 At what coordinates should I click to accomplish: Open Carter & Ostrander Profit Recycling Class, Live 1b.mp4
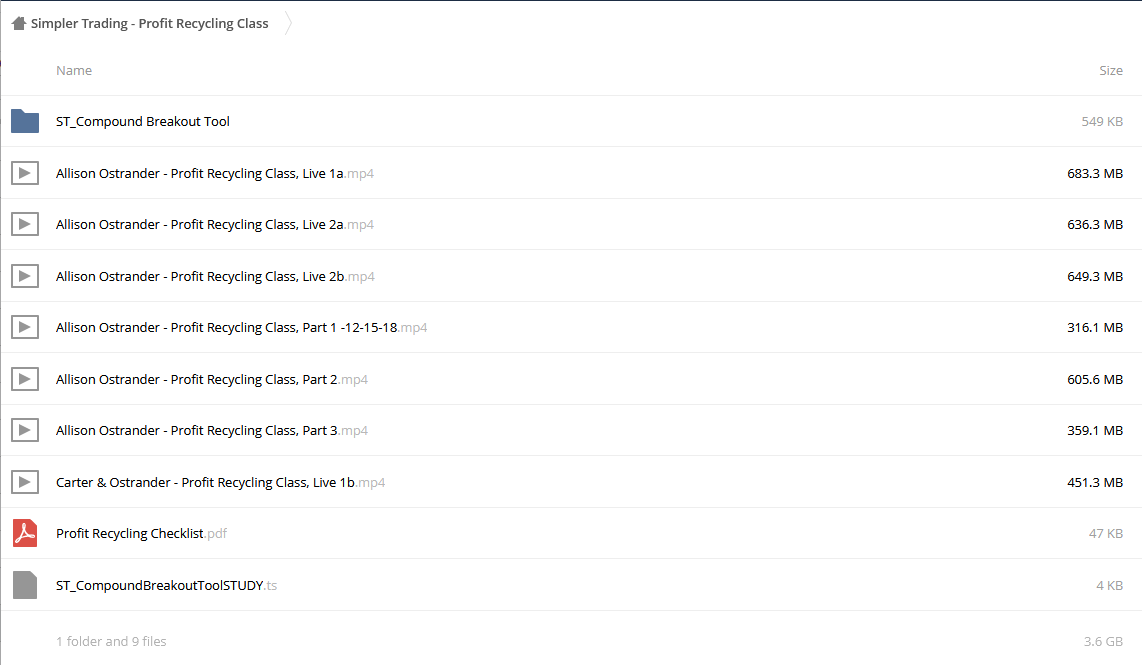(221, 482)
